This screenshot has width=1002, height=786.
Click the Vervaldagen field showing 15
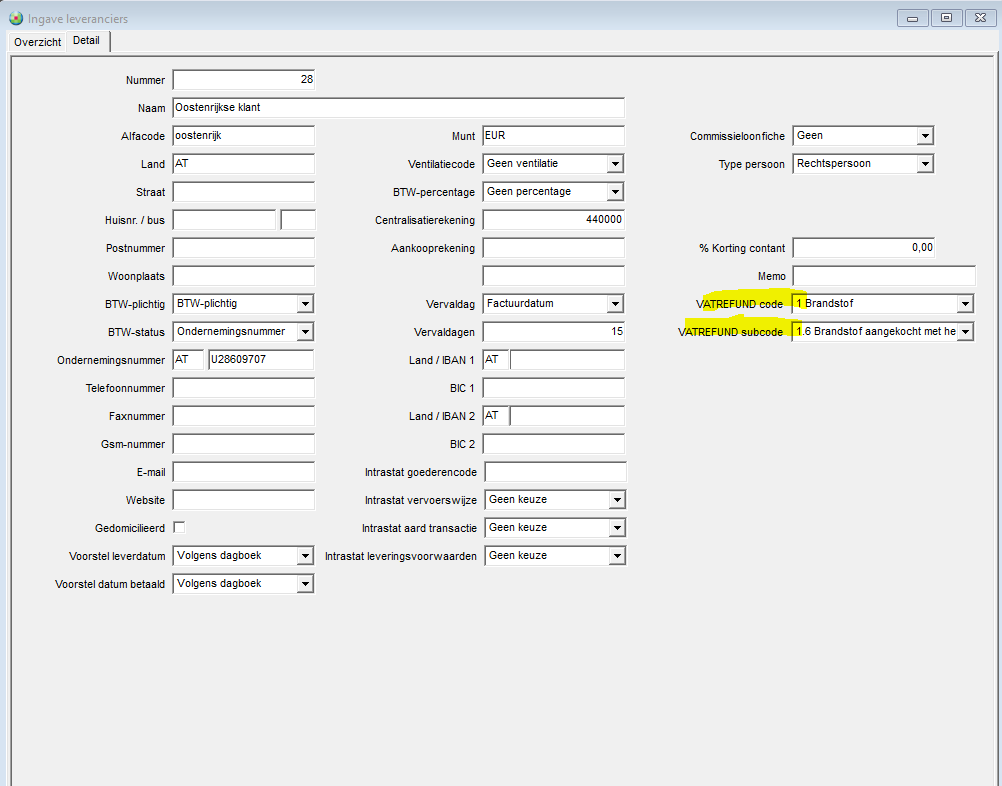(553, 332)
